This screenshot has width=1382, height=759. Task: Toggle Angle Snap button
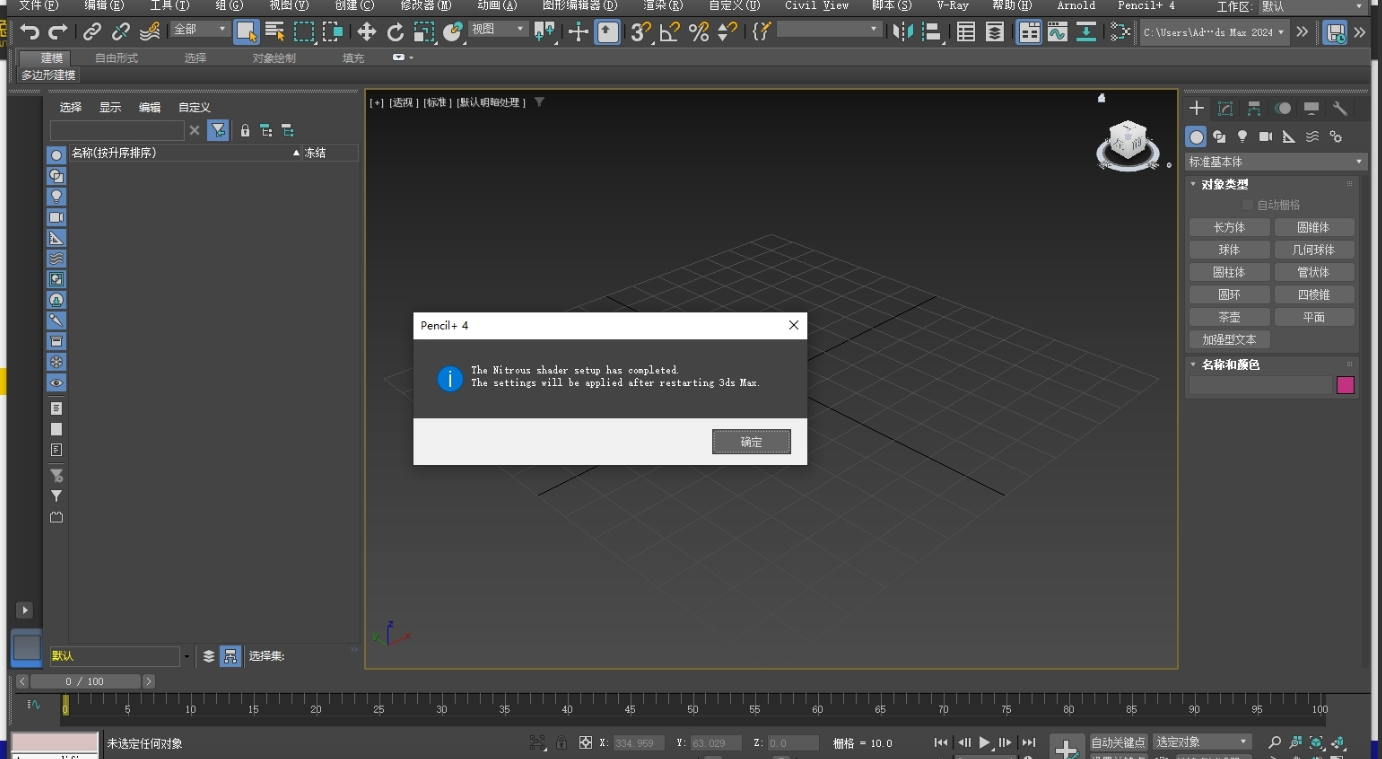click(670, 32)
